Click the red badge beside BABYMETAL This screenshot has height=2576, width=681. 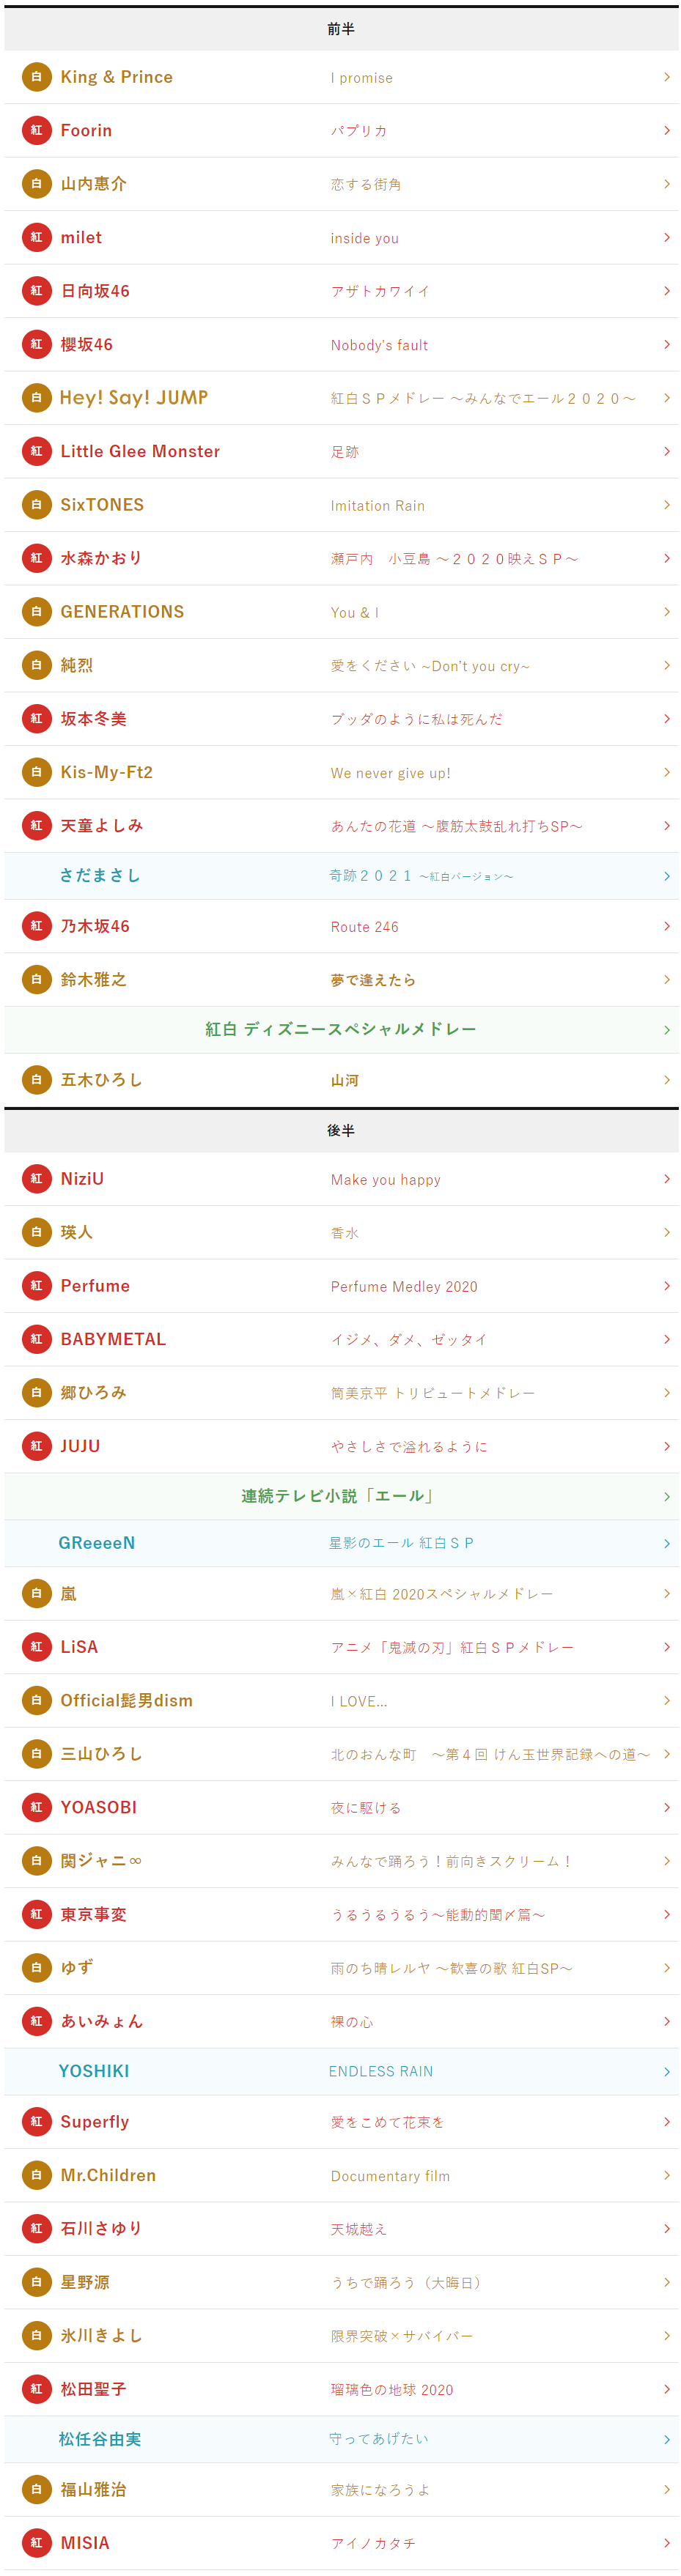(x=36, y=1339)
